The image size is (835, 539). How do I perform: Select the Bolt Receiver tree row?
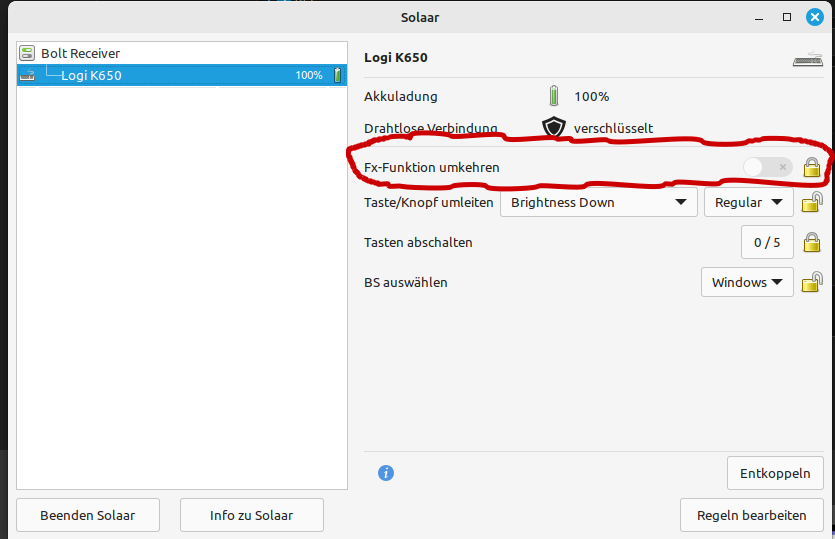pyautogui.click(x=182, y=53)
